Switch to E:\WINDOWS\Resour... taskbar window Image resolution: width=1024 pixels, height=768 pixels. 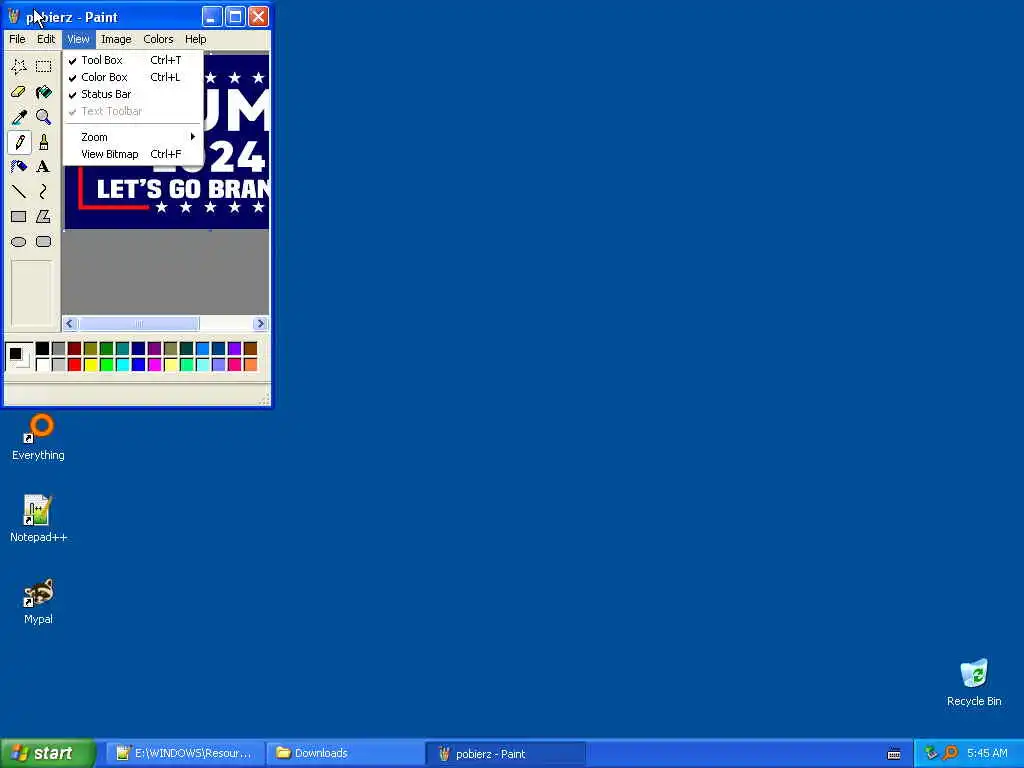click(185, 754)
